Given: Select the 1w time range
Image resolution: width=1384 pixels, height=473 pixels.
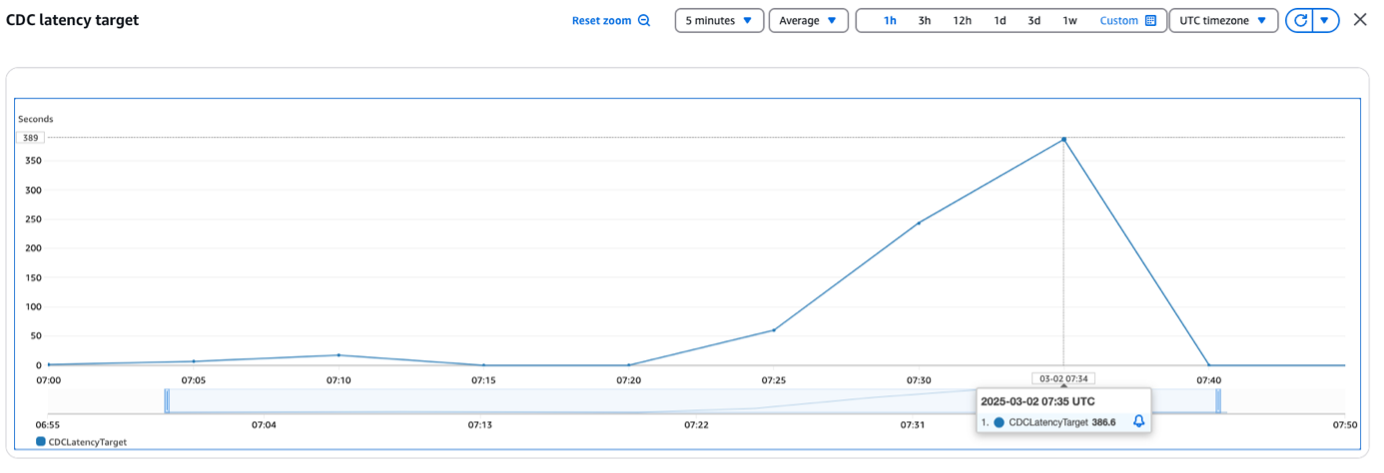Looking at the screenshot, I should [1070, 21].
